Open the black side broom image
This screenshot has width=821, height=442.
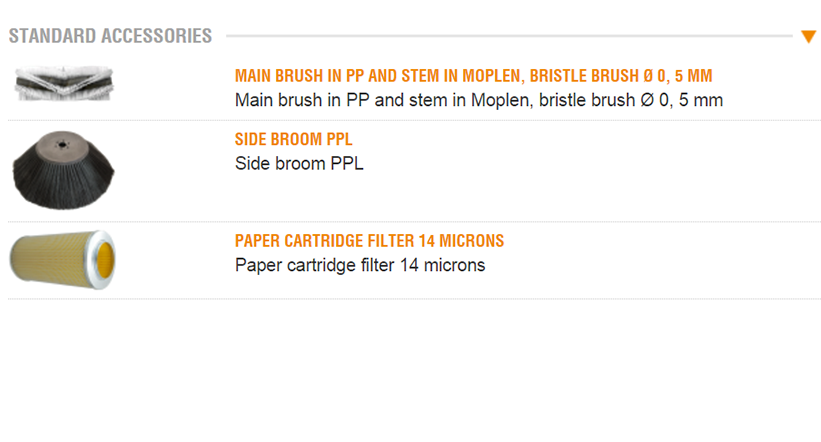64,170
